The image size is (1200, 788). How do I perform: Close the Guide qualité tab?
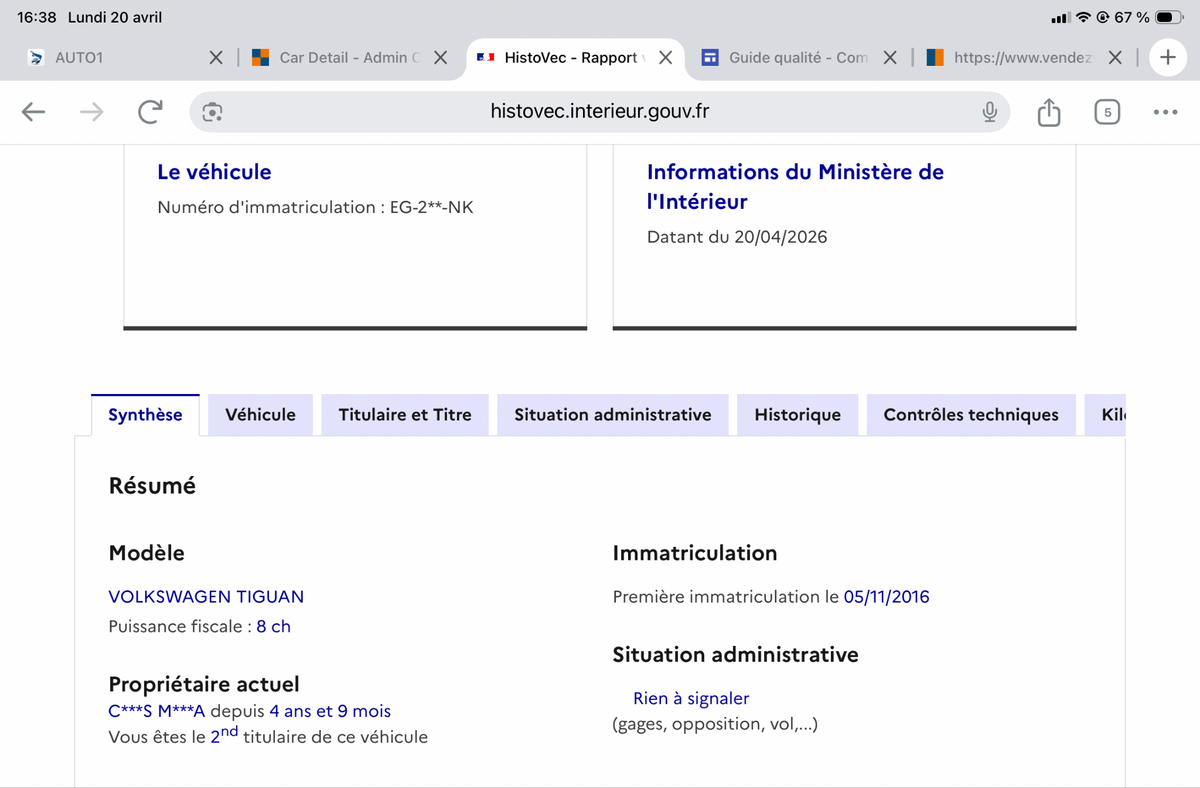click(x=890, y=58)
